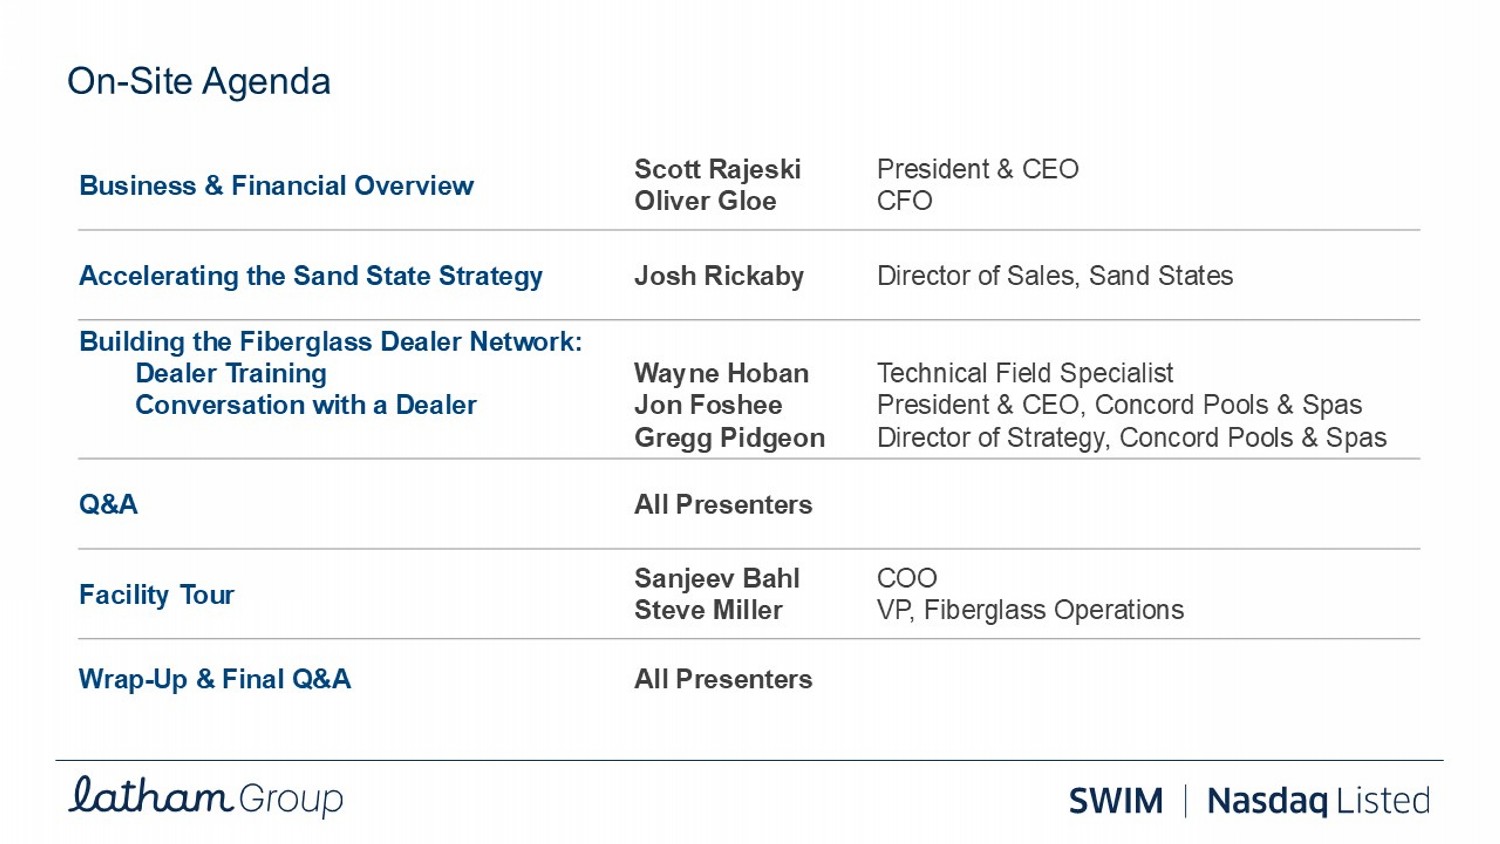Click Building the Fiberglass Dealer Network heading
The height and width of the screenshot is (844, 1500).
pos(330,342)
